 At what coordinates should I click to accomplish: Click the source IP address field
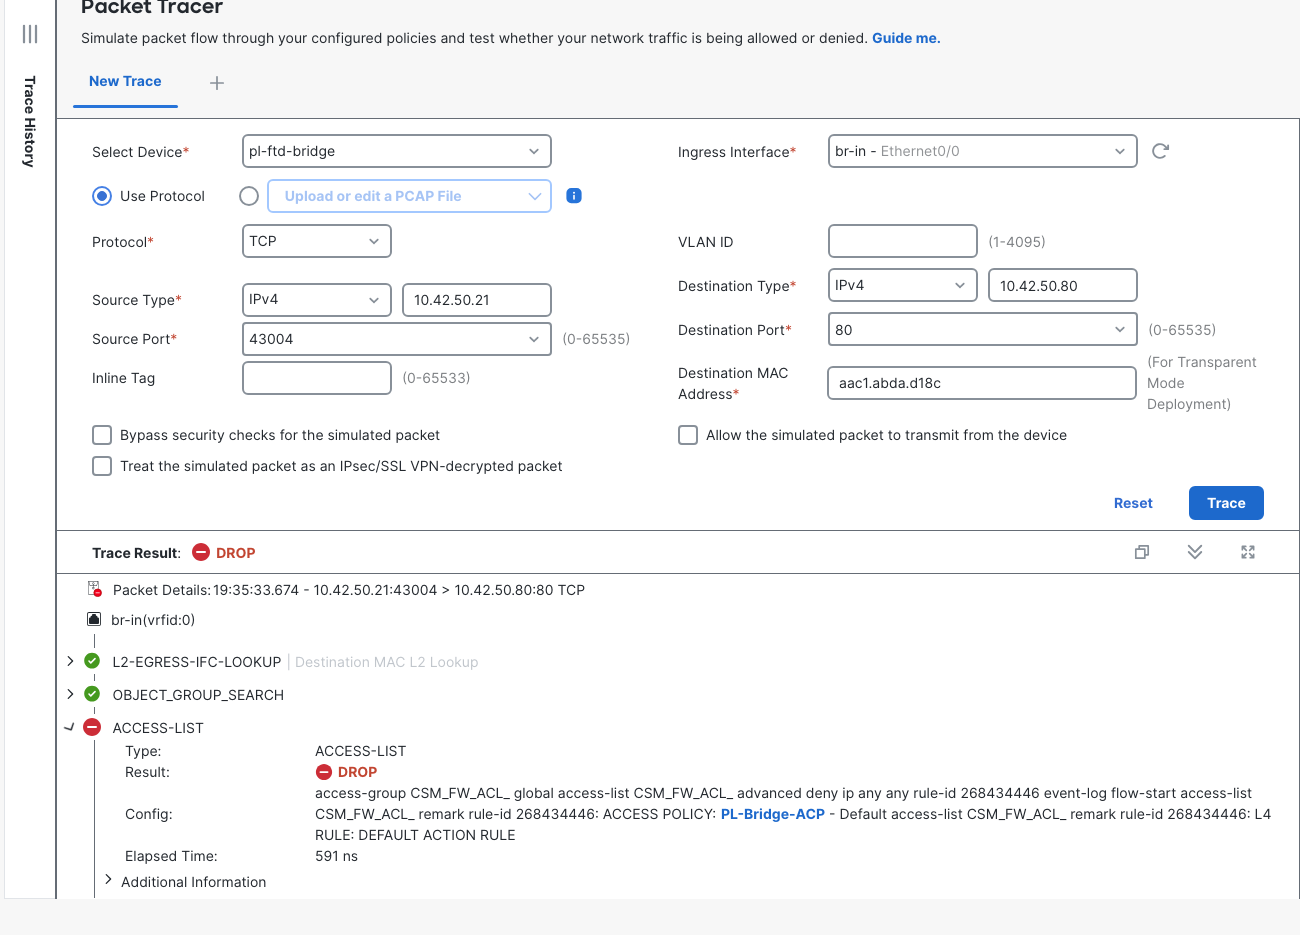tap(477, 300)
